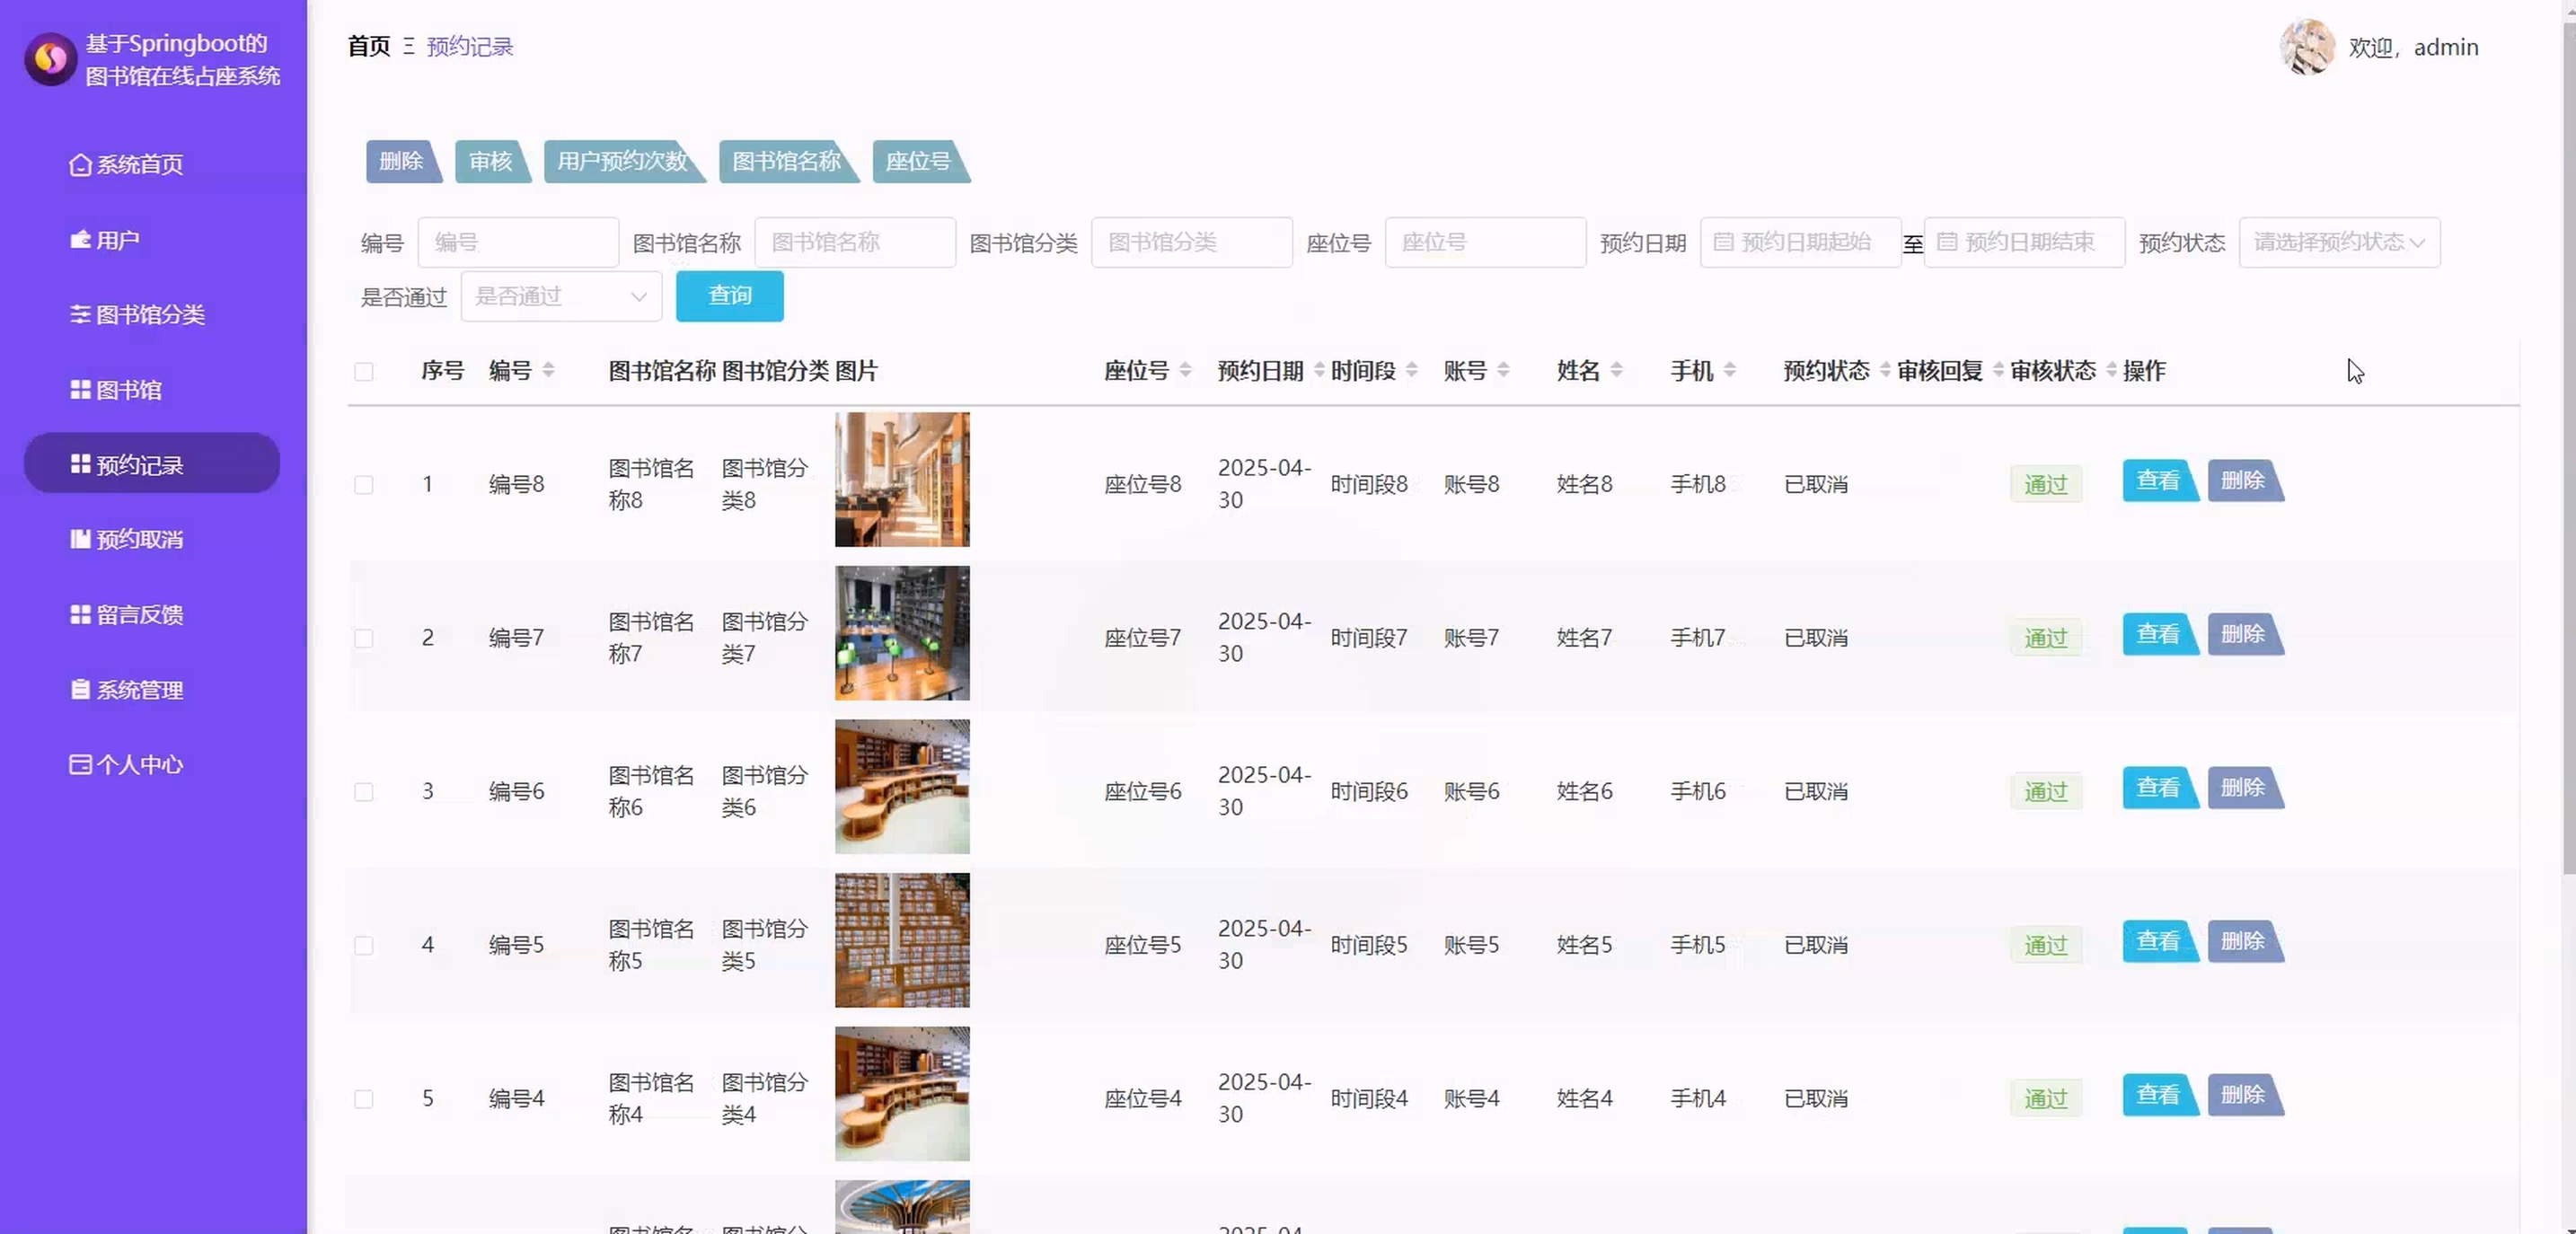Click the clipboard icon beside 系统管理
This screenshot has height=1234, width=2576.
pyautogui.click(x=80, y=689)
